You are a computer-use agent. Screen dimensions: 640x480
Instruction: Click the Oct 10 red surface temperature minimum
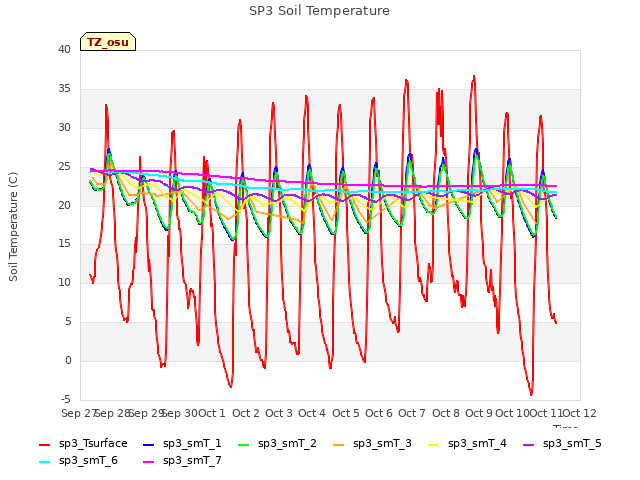(x=531, y=394)
